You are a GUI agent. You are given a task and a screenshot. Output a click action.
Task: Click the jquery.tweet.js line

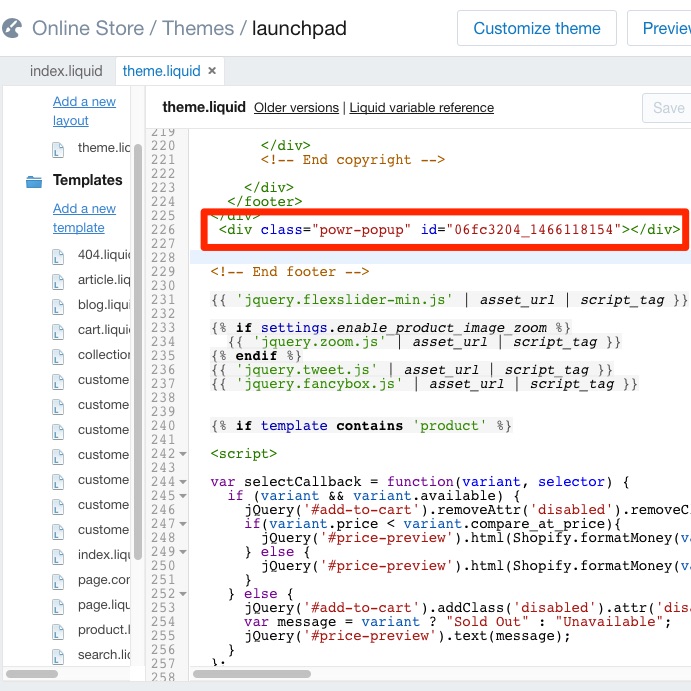pyautogui.click(x=412, y=370)
